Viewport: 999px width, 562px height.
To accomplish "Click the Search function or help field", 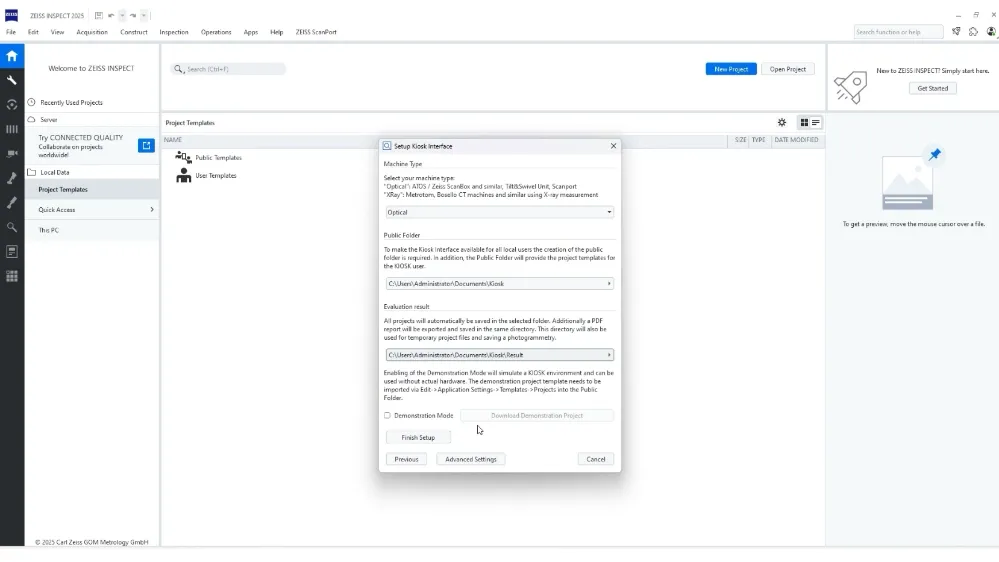I will [x=898, y=32].
